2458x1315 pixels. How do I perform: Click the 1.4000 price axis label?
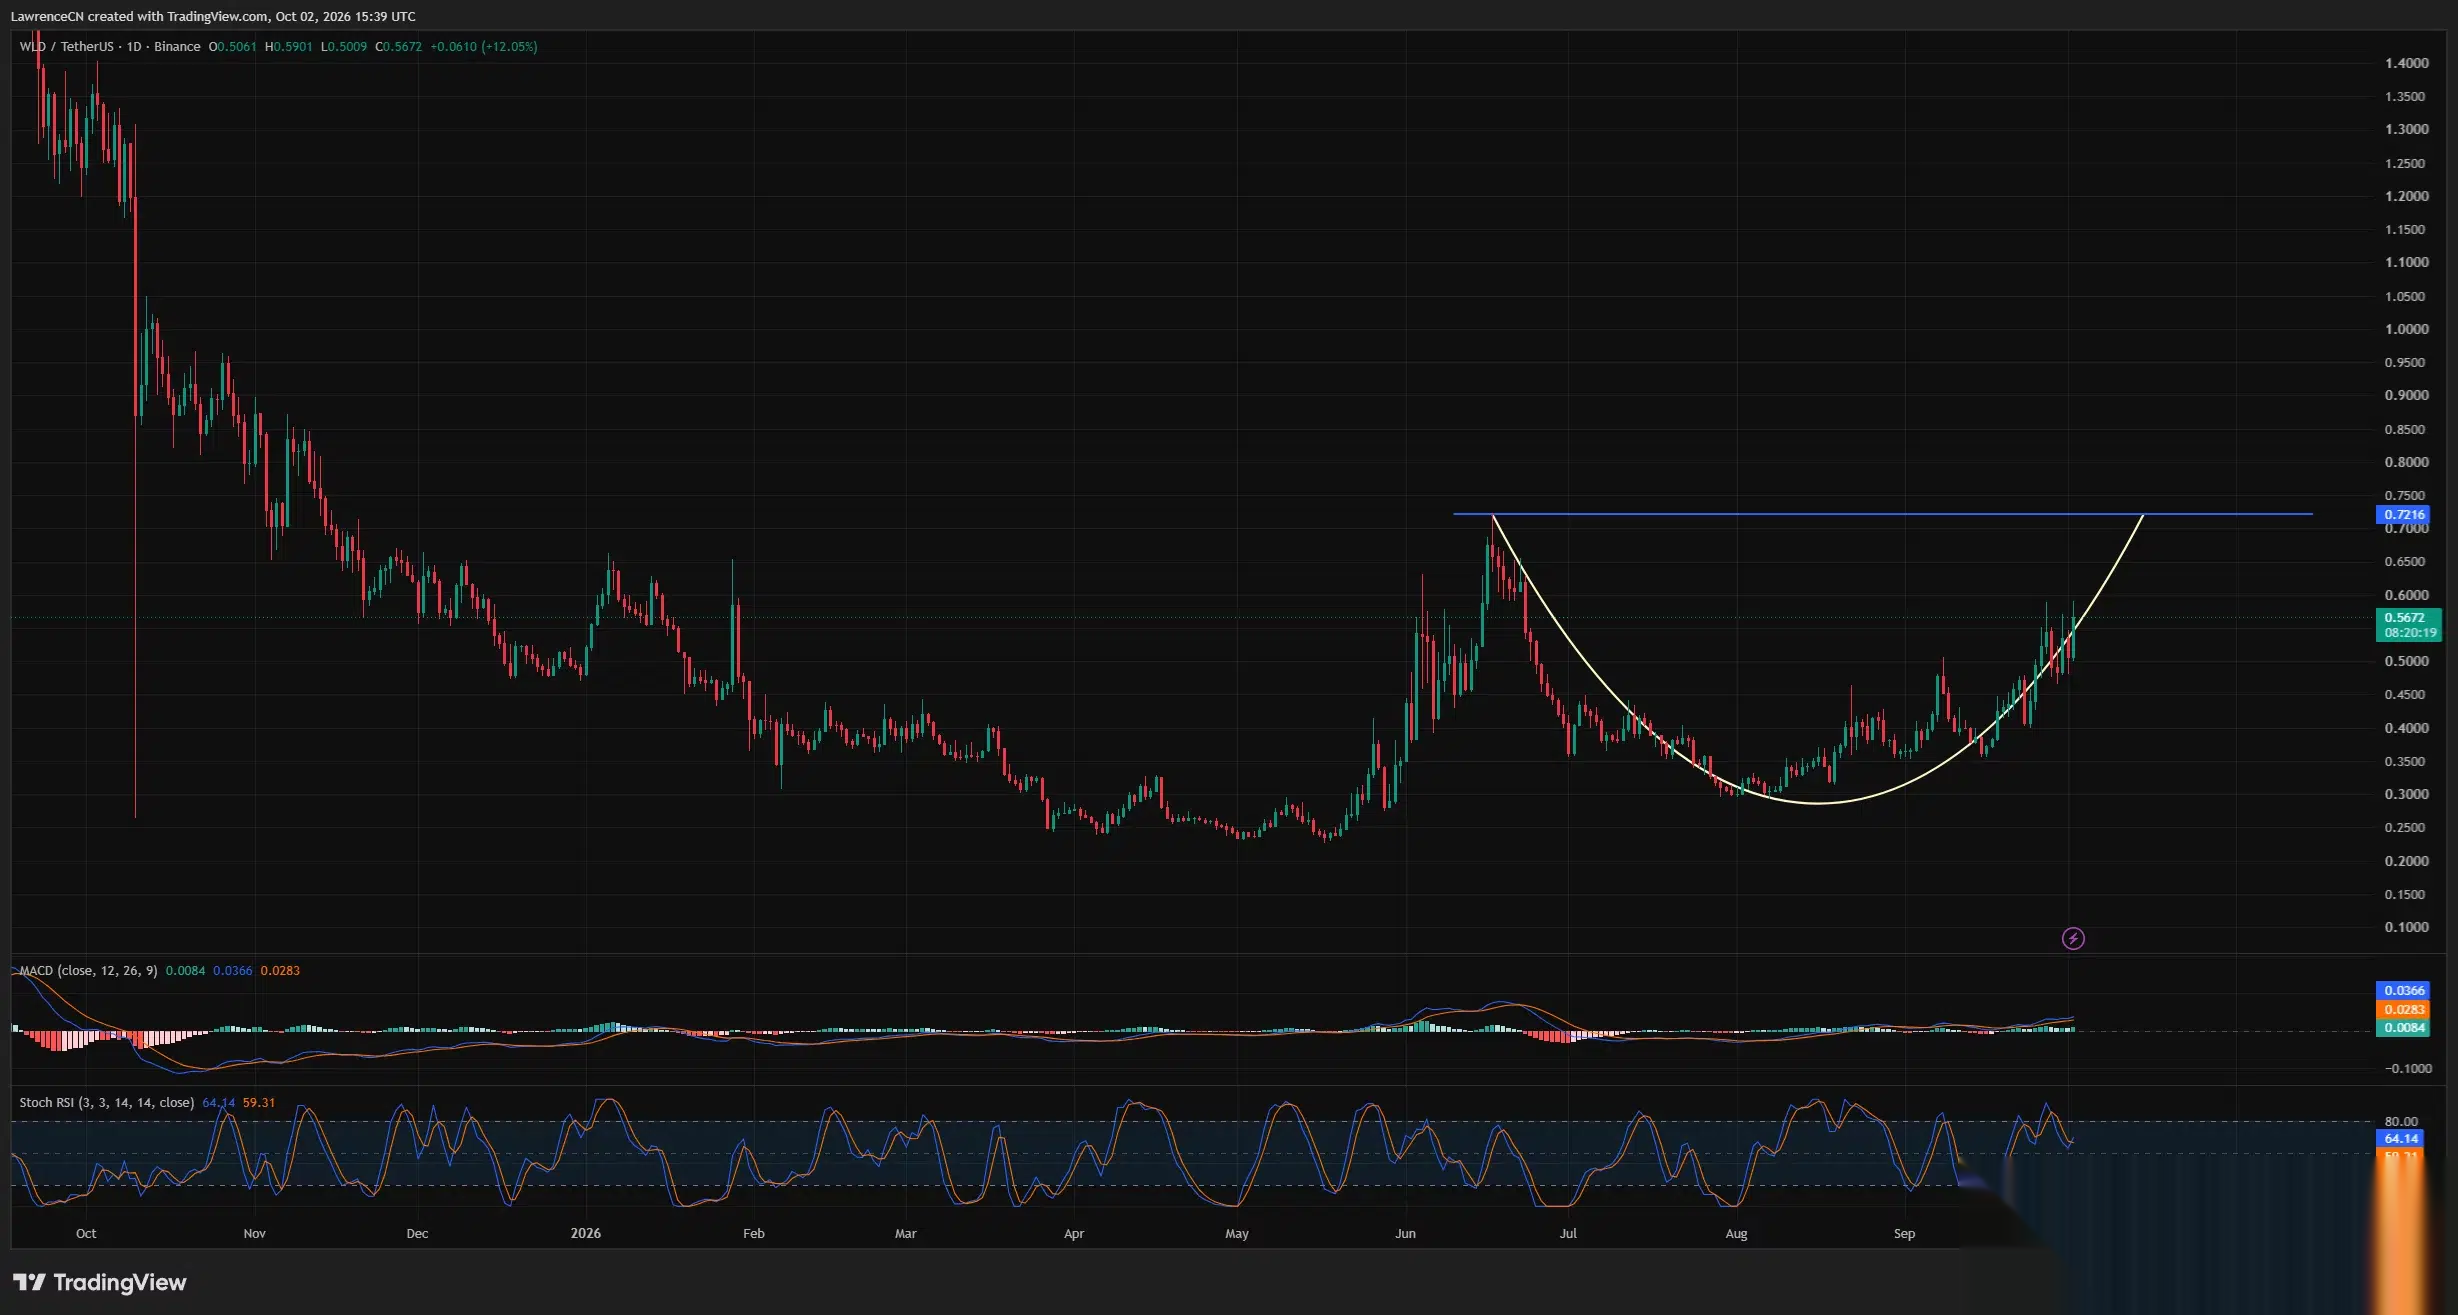(2406, 63)
